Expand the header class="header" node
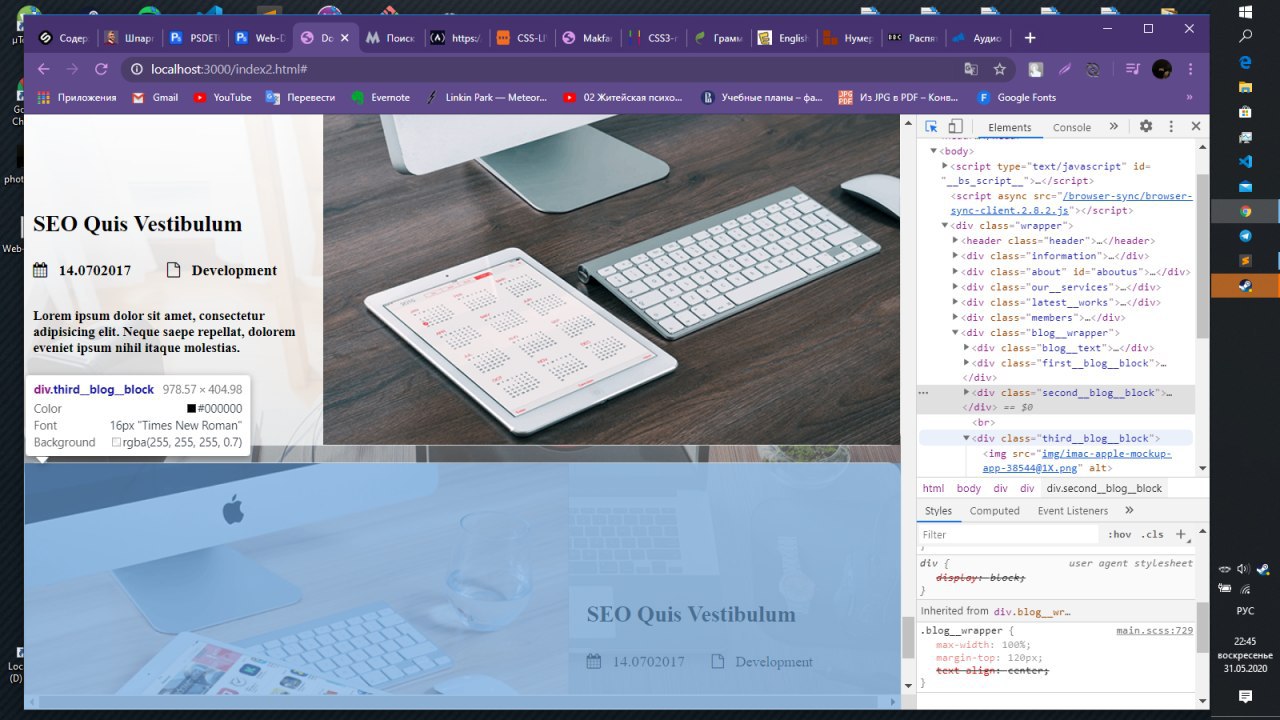The width and height of the screenshot is (1280, 720). click(x=956, y=241)
